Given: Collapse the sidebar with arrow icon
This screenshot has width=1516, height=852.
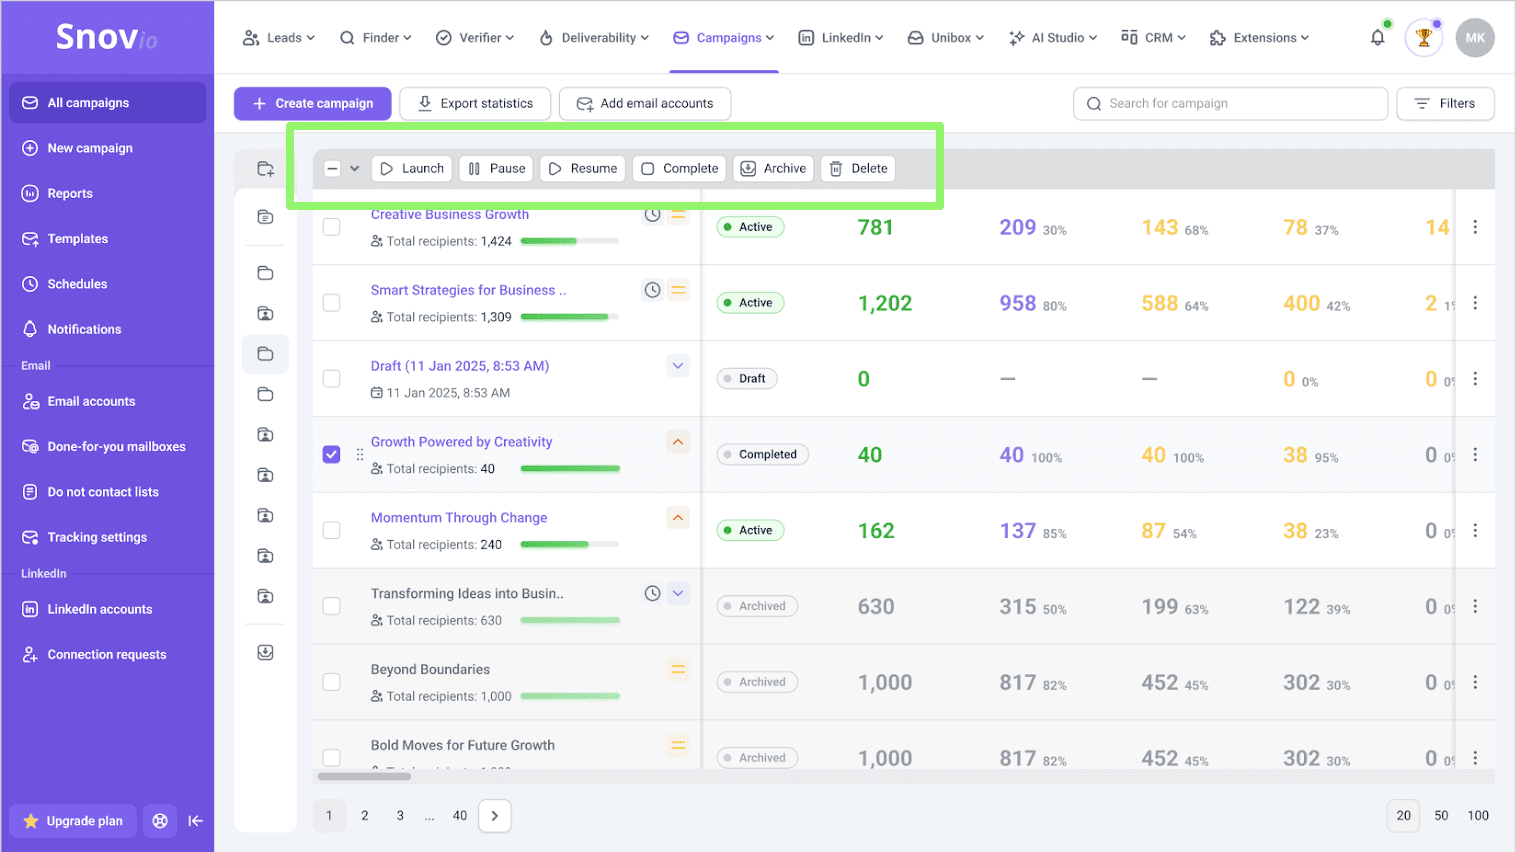Looking at the screenshot, I should 196,821.
